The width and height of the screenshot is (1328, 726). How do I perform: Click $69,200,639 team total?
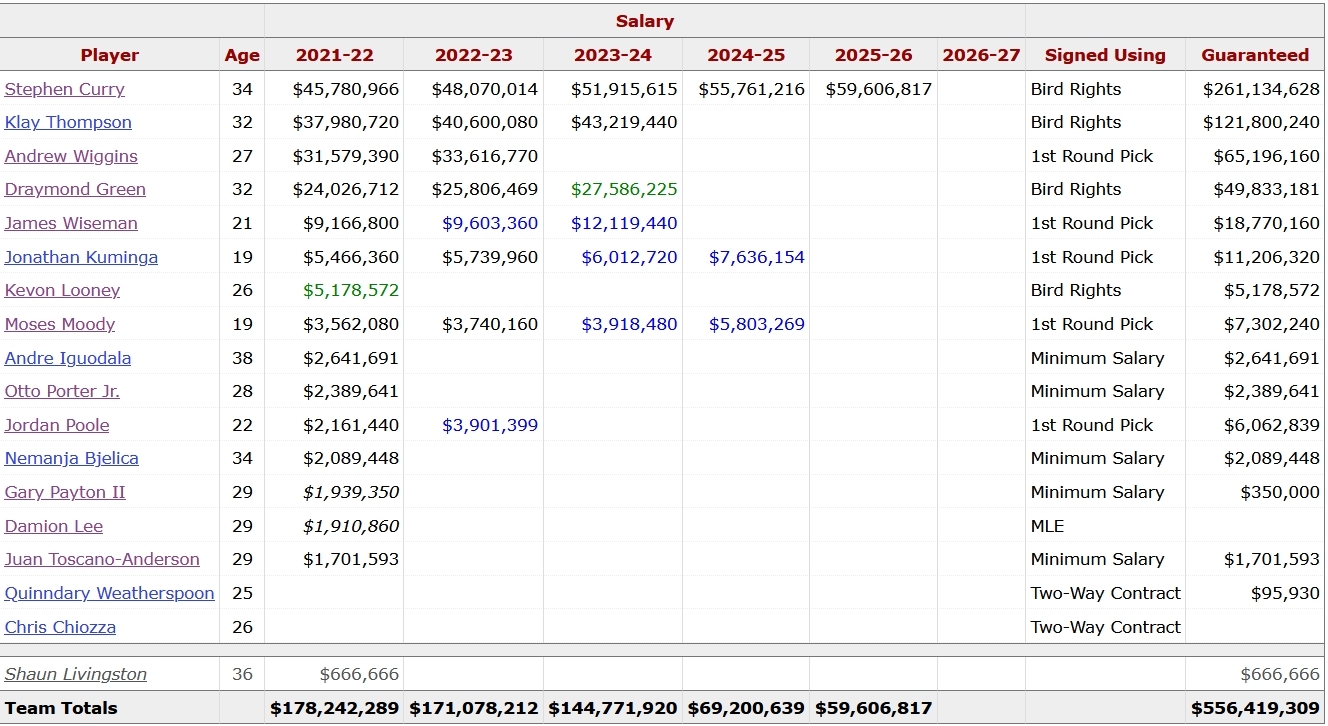tap(746, 708)
